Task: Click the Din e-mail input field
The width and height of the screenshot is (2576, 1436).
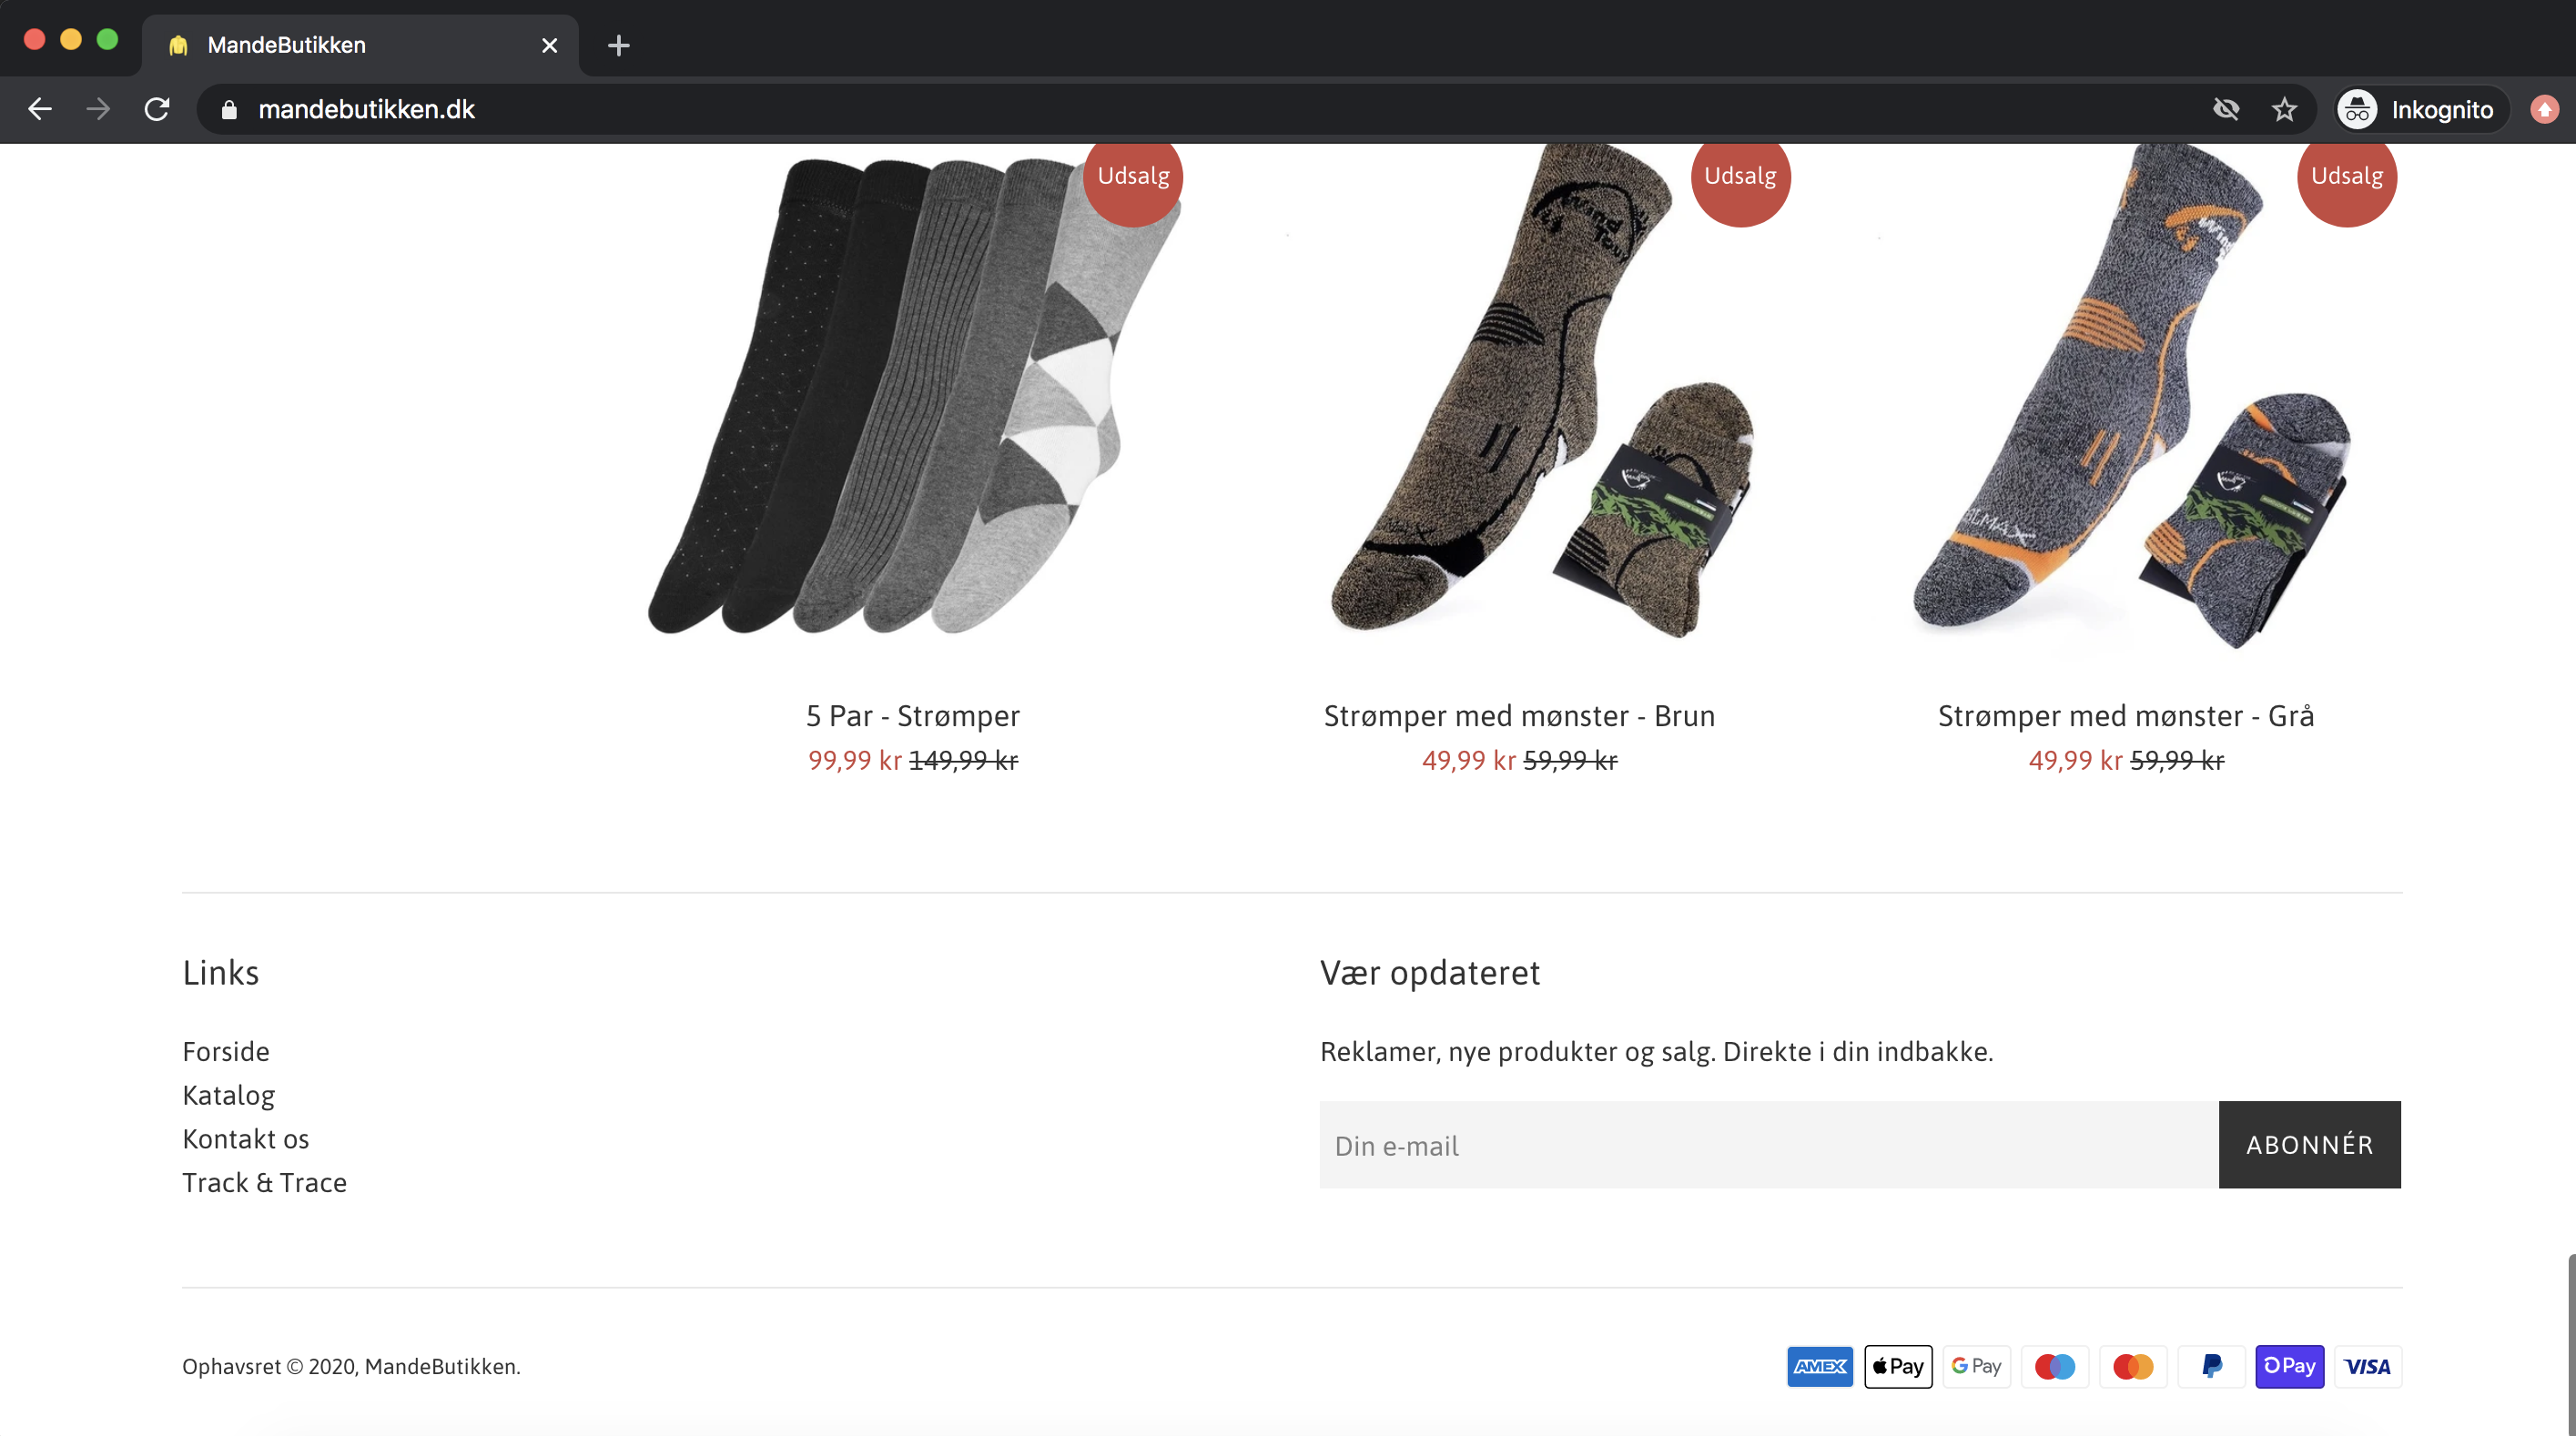Action: [x=1768, y=1145]
